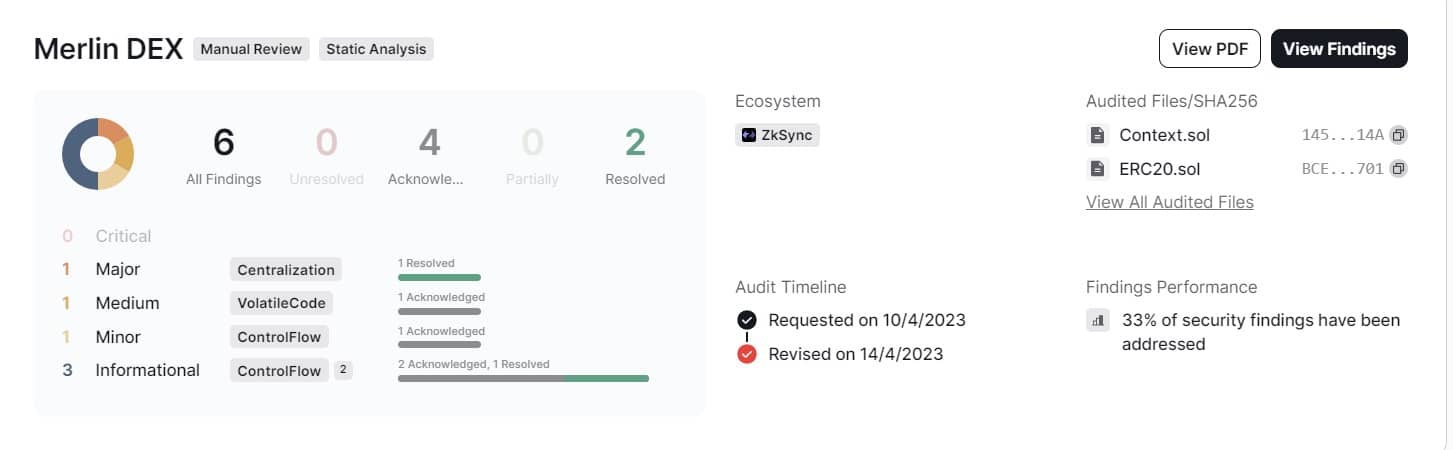Click the Minor 1 Acknowledged progress bar
1453x450 pixels.
439,345
